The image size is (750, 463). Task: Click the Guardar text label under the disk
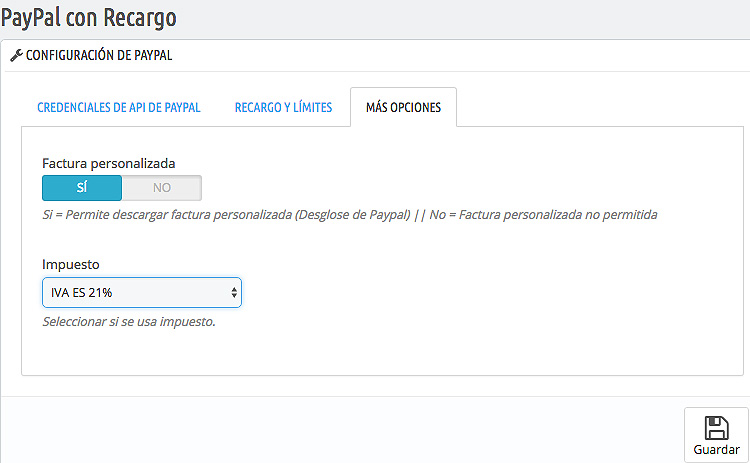[x=716, y=450]
